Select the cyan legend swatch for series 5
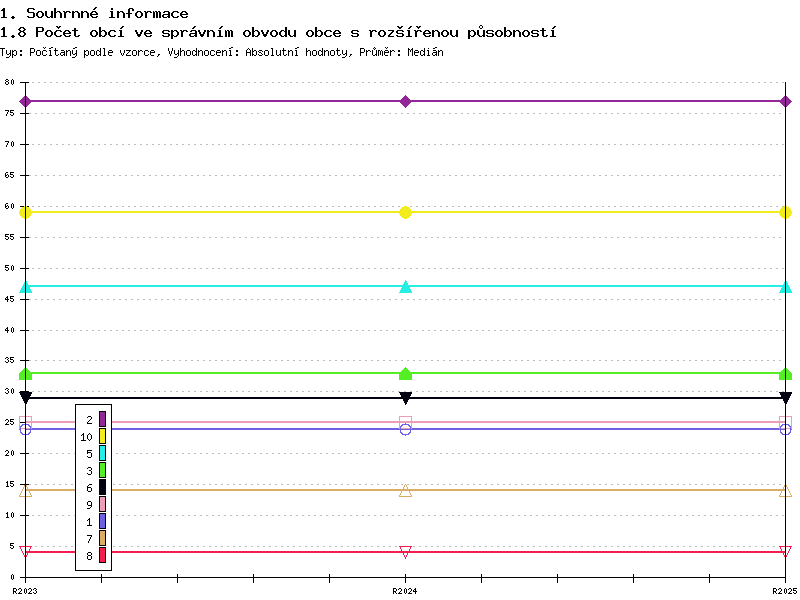This screenshot has width=800, height=600. point(102,453)
